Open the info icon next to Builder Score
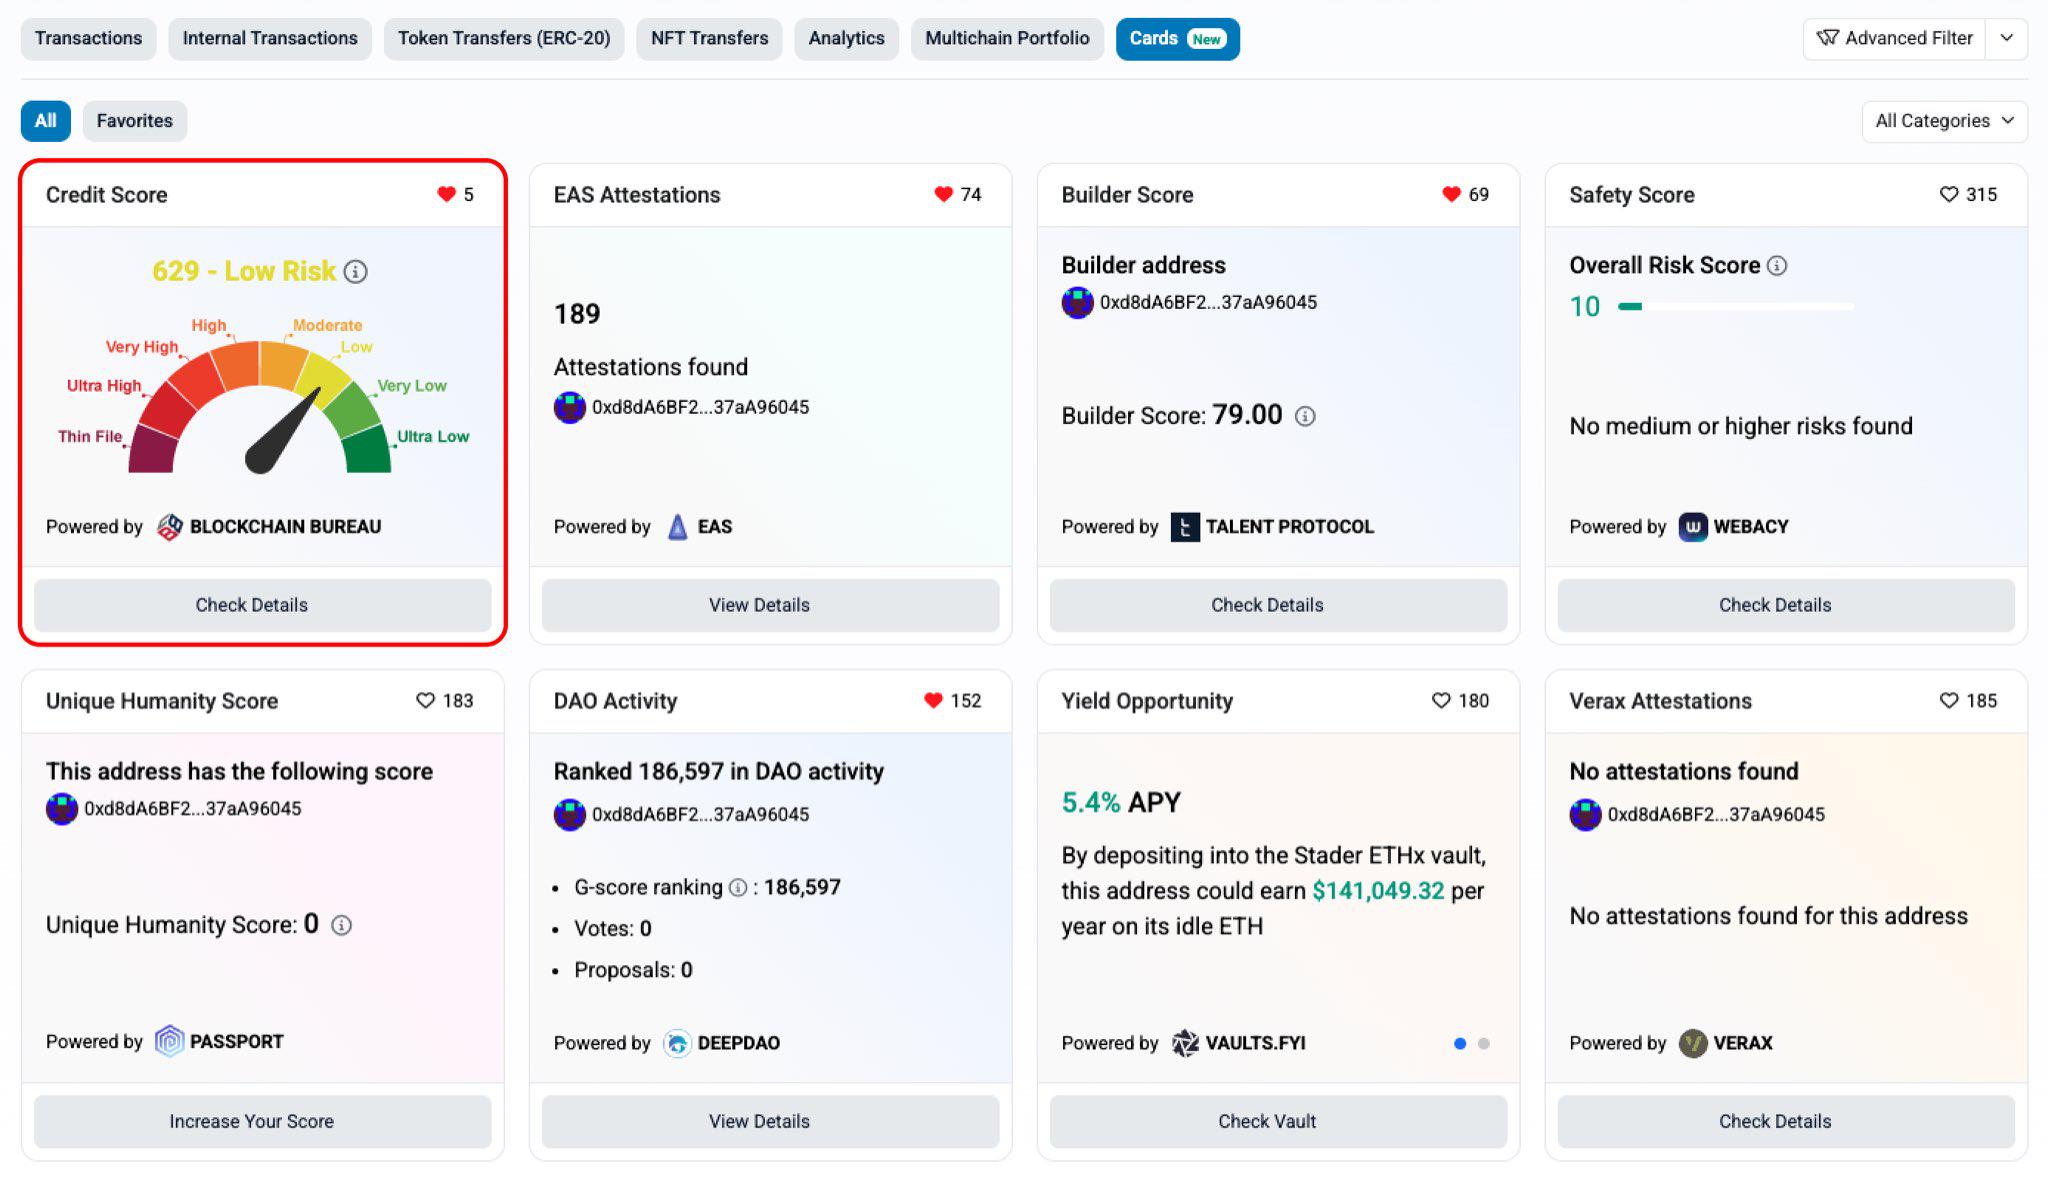The image size is (2048, 1185). [1305, 415]
